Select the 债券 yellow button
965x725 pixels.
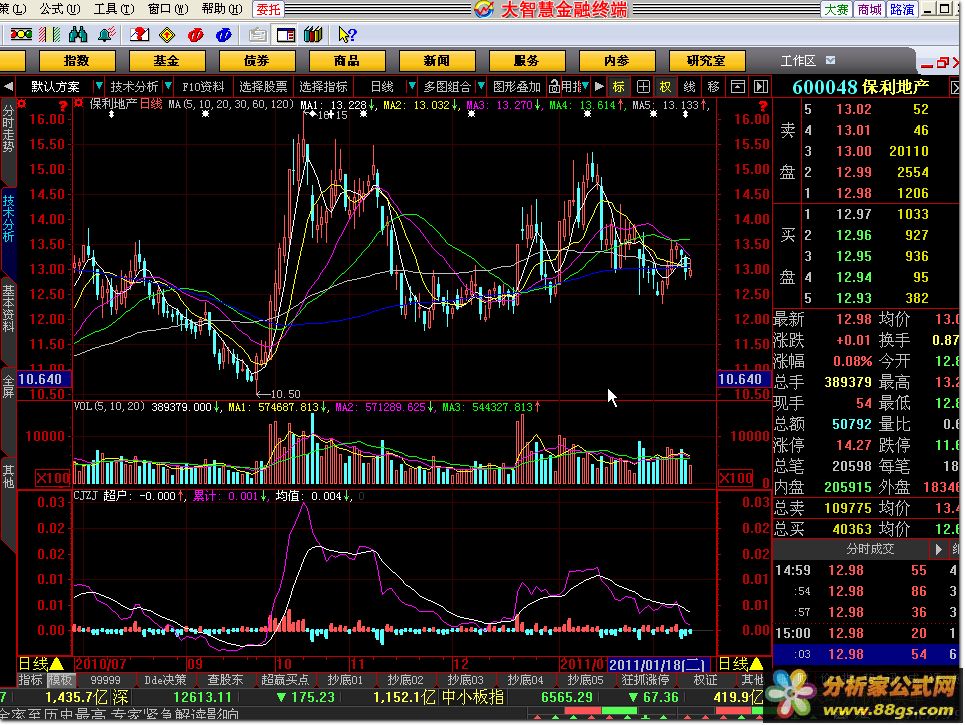click(x=257, y=60)
